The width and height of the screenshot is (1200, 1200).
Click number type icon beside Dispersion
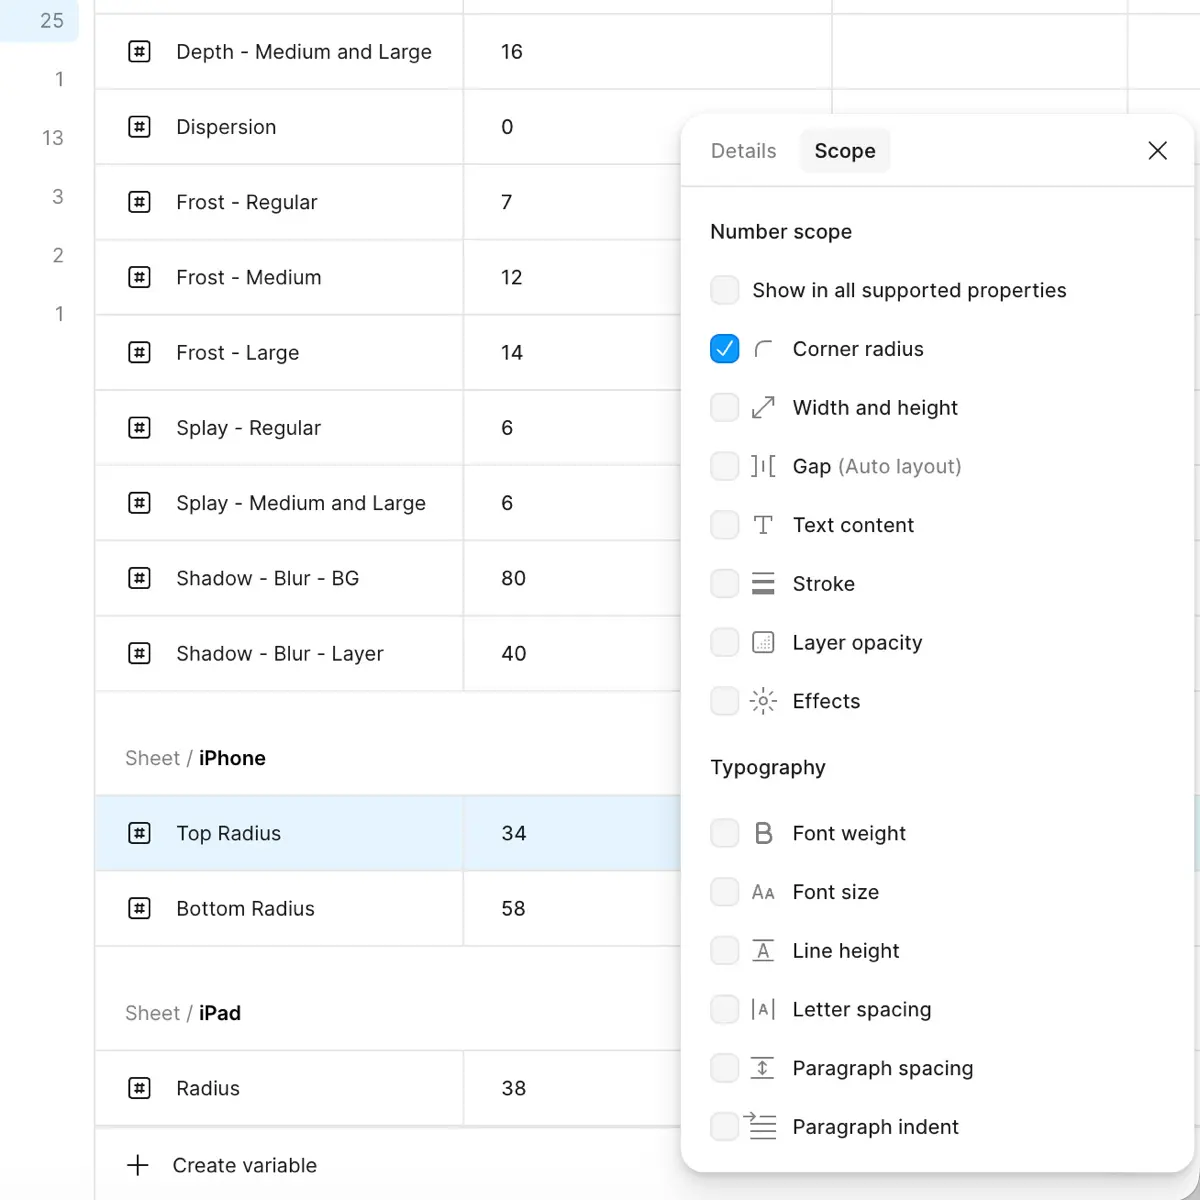point(140,127)
